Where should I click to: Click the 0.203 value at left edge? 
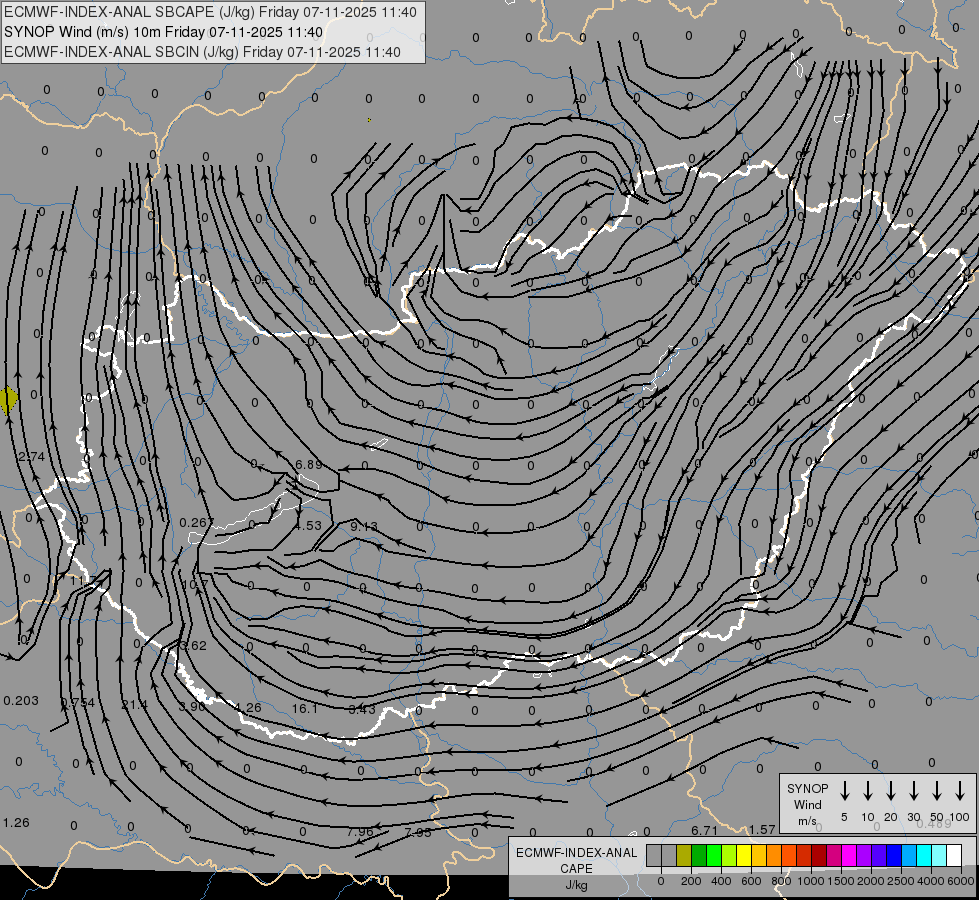(x=21, y=701)
